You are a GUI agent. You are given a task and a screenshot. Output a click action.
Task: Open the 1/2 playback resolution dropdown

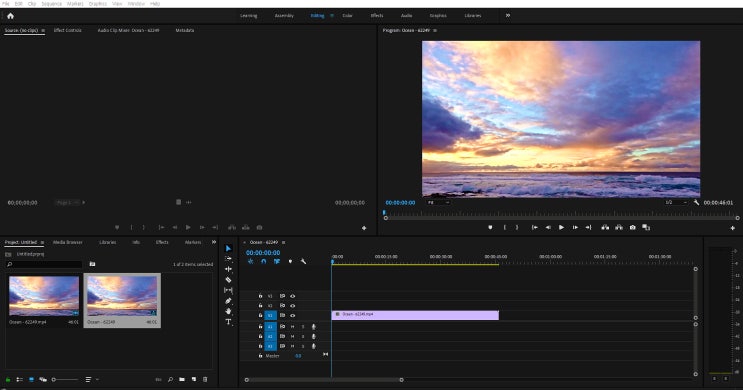pos(675,202)
